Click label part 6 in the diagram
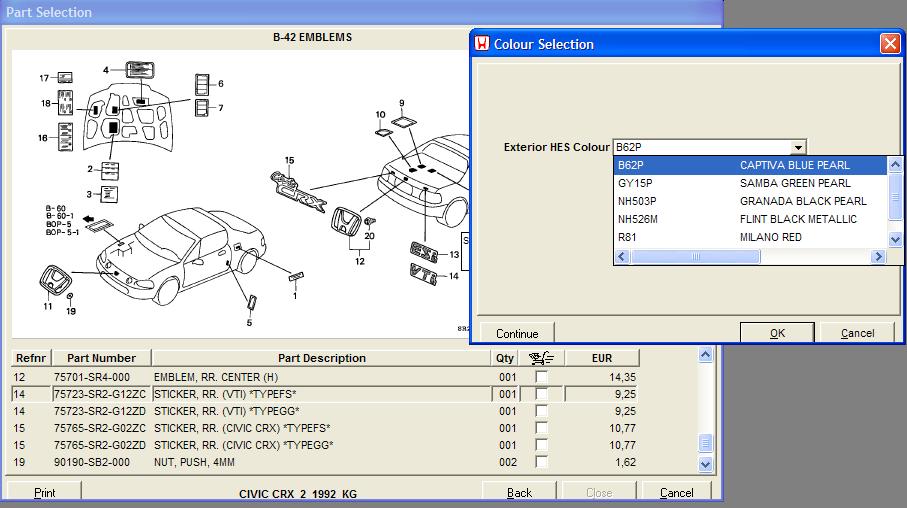 coord(202,84)
